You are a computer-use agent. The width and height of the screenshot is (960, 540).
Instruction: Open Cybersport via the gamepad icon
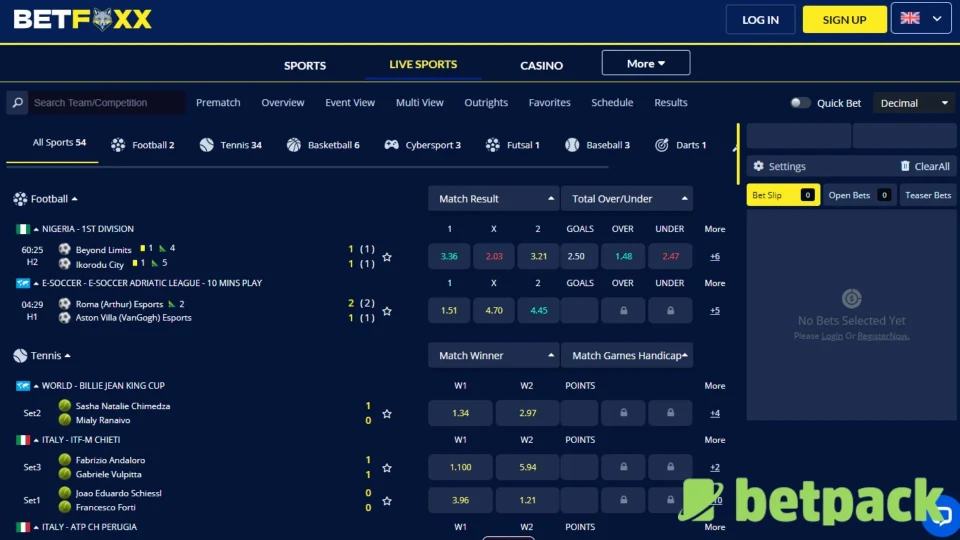(x=392, y=145)
